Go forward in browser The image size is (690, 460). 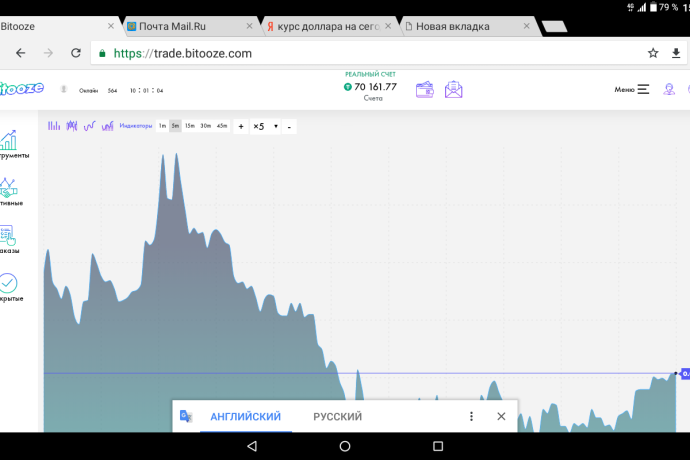click(x=48, y=53)
